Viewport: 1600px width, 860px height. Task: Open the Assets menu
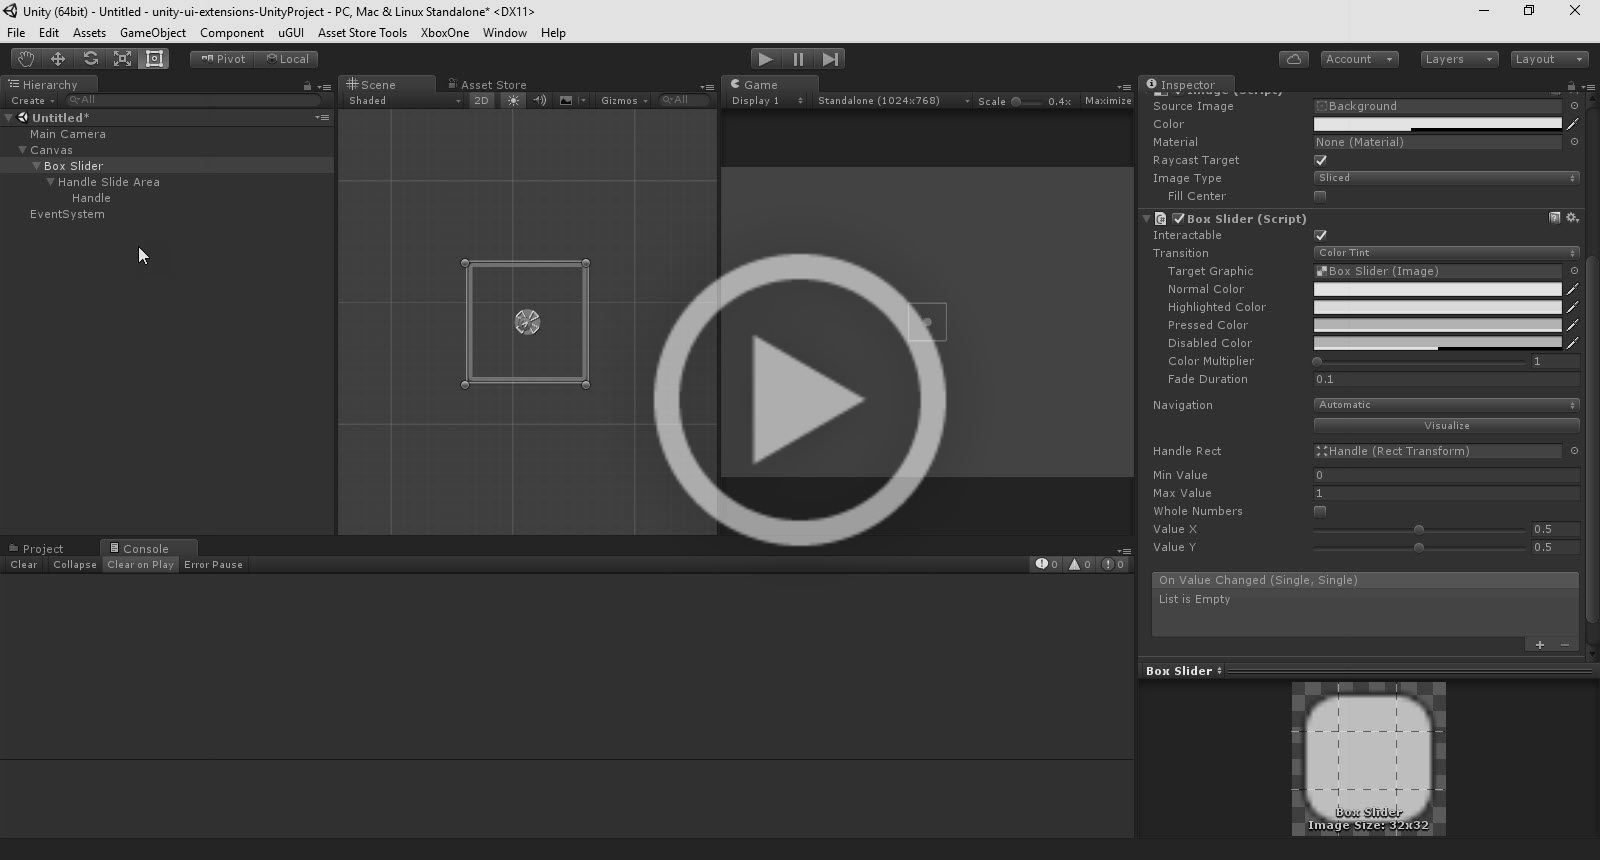pos(89,33)
